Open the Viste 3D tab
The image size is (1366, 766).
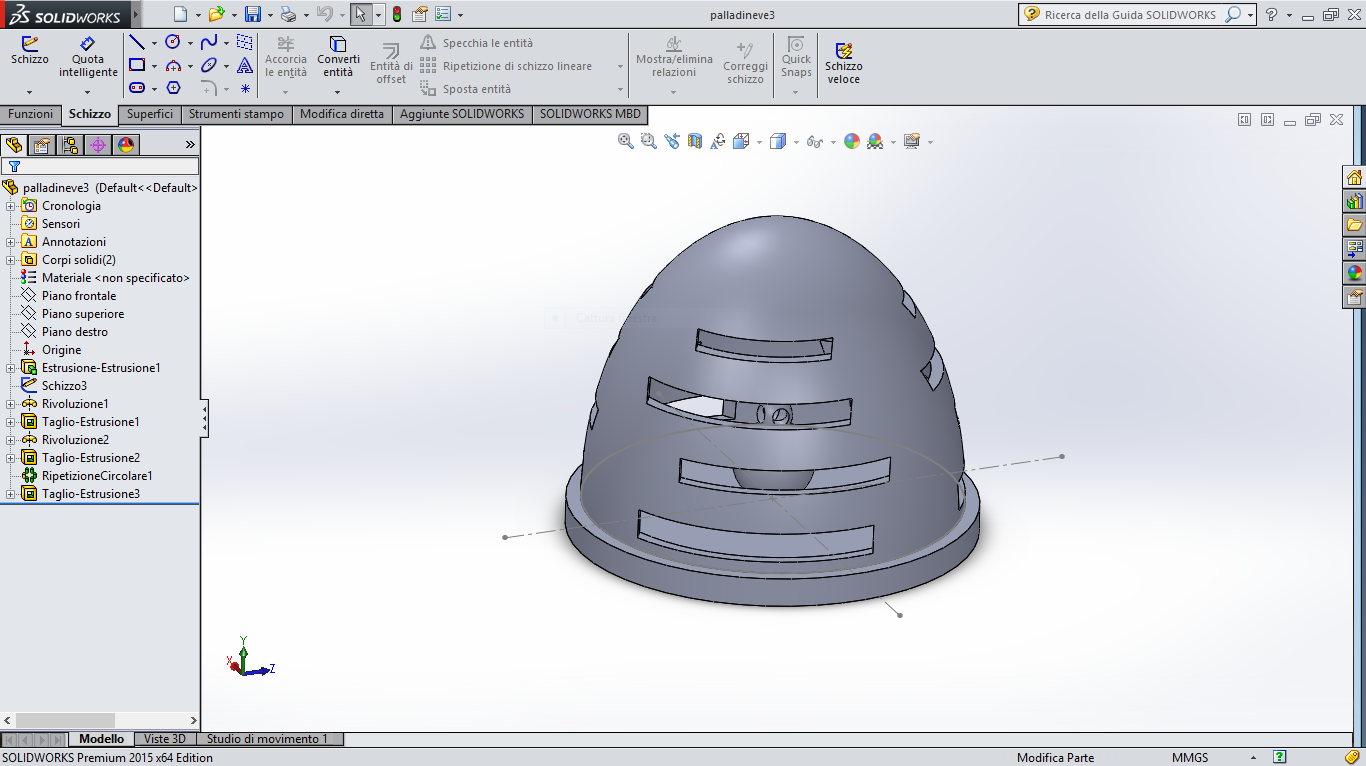(165, 739)
